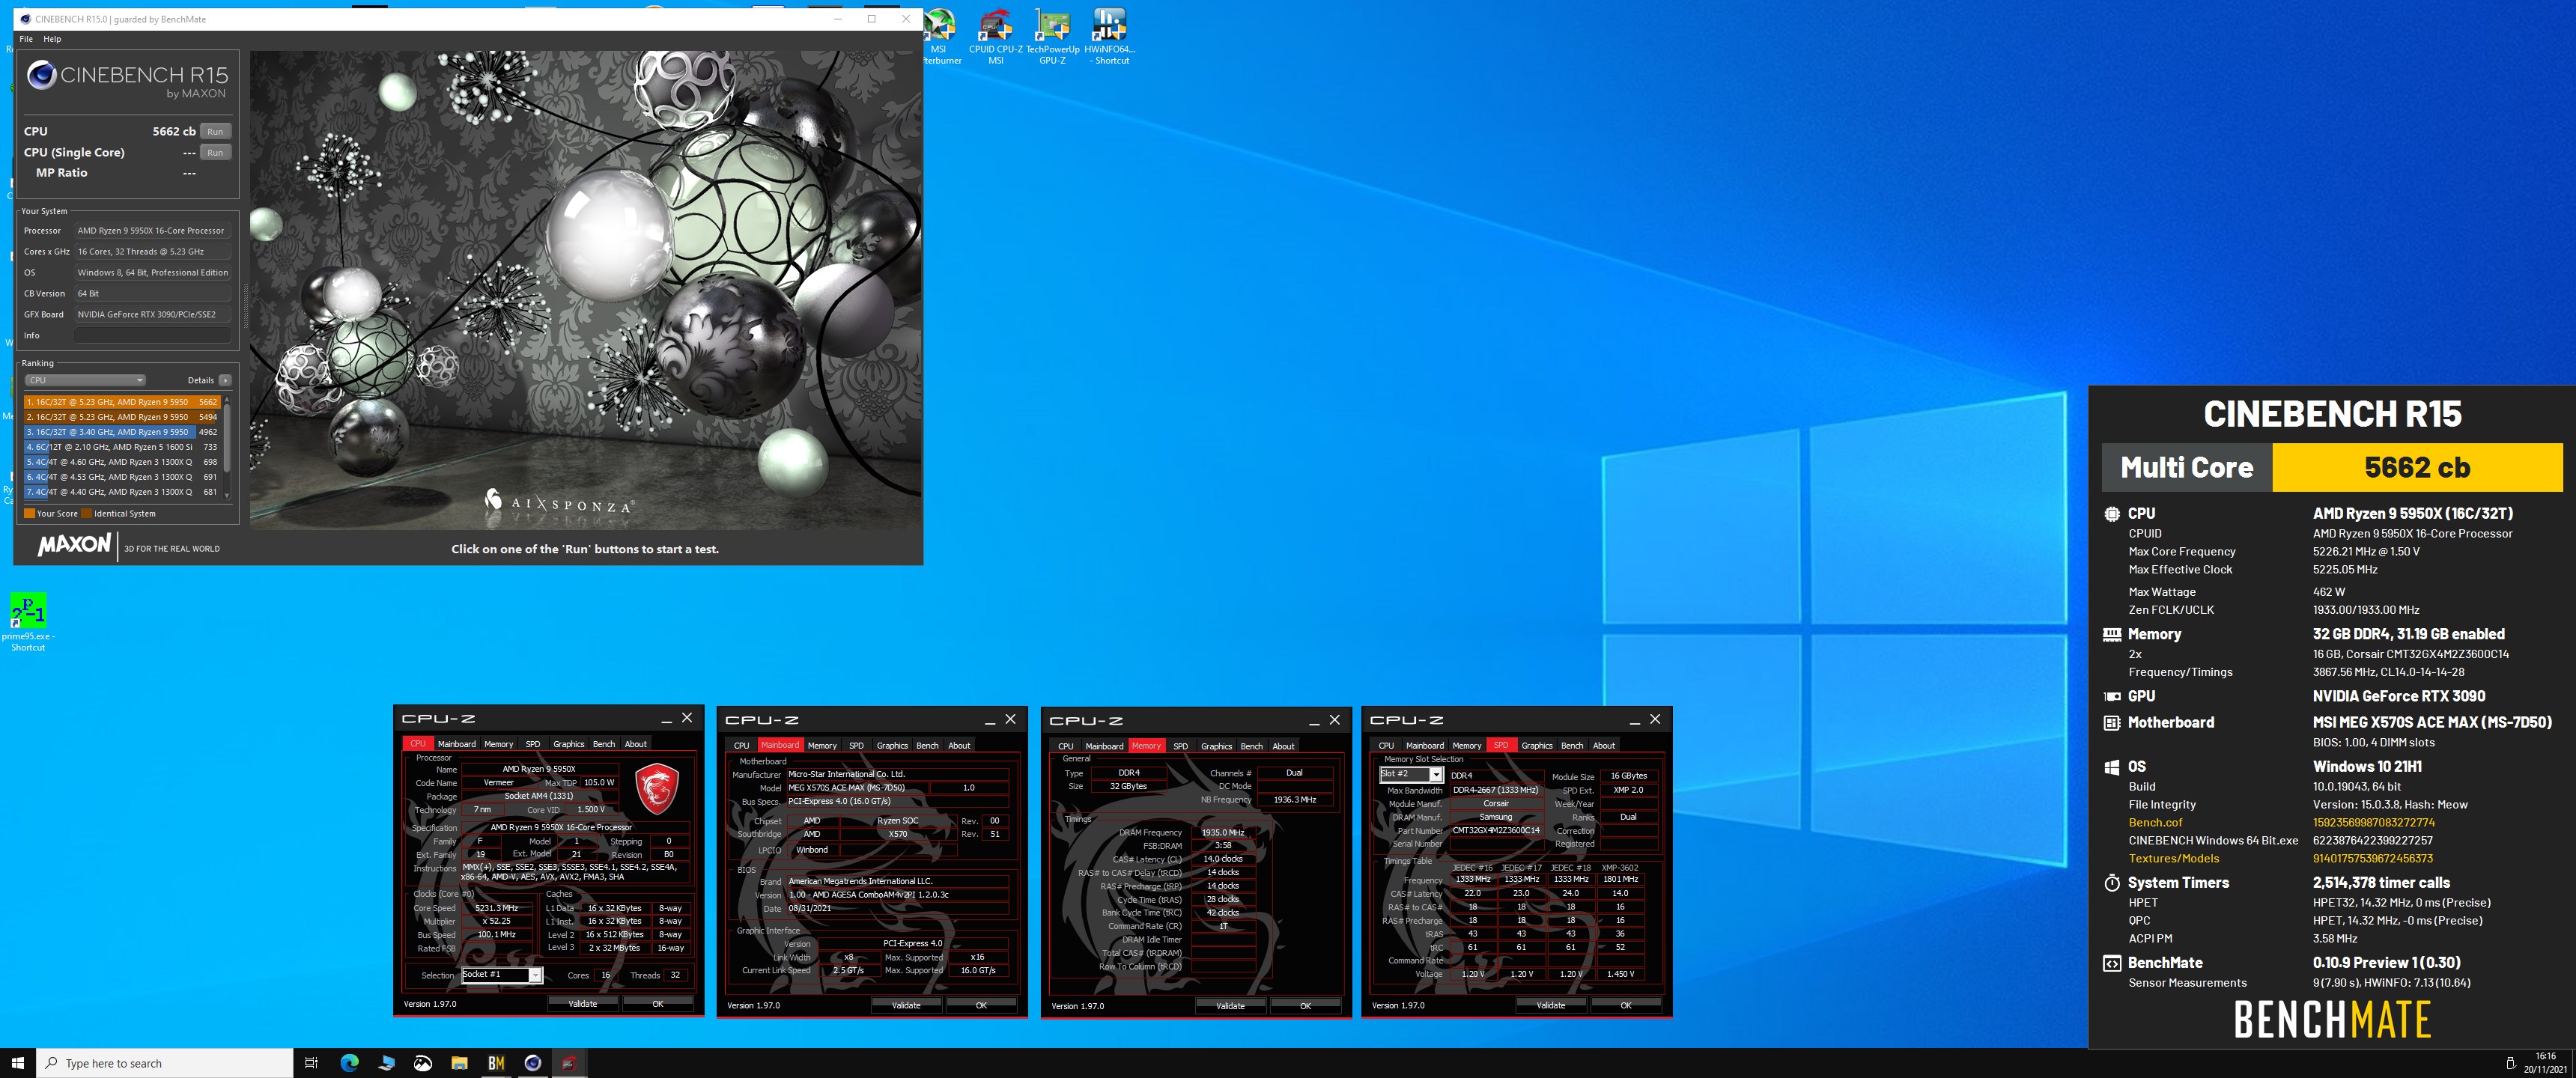Click the Bench.cof link in BenchMate
This screenshot has height=1078, width=2576.
tap(2155, 822)
